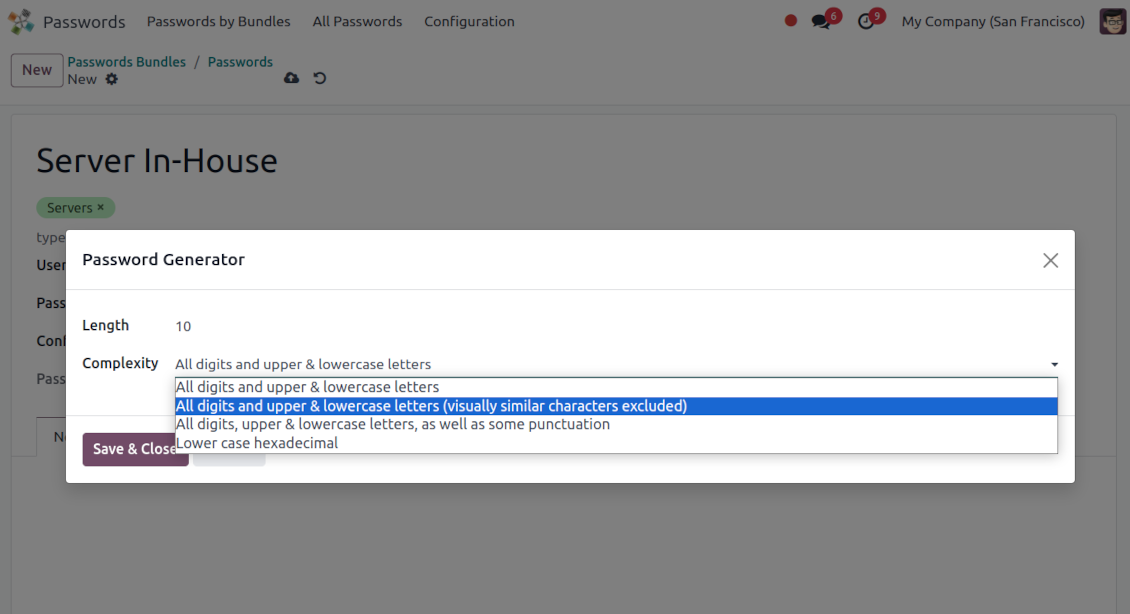
Task: Open the Configuration menu
Action: [x=469, y=21]
